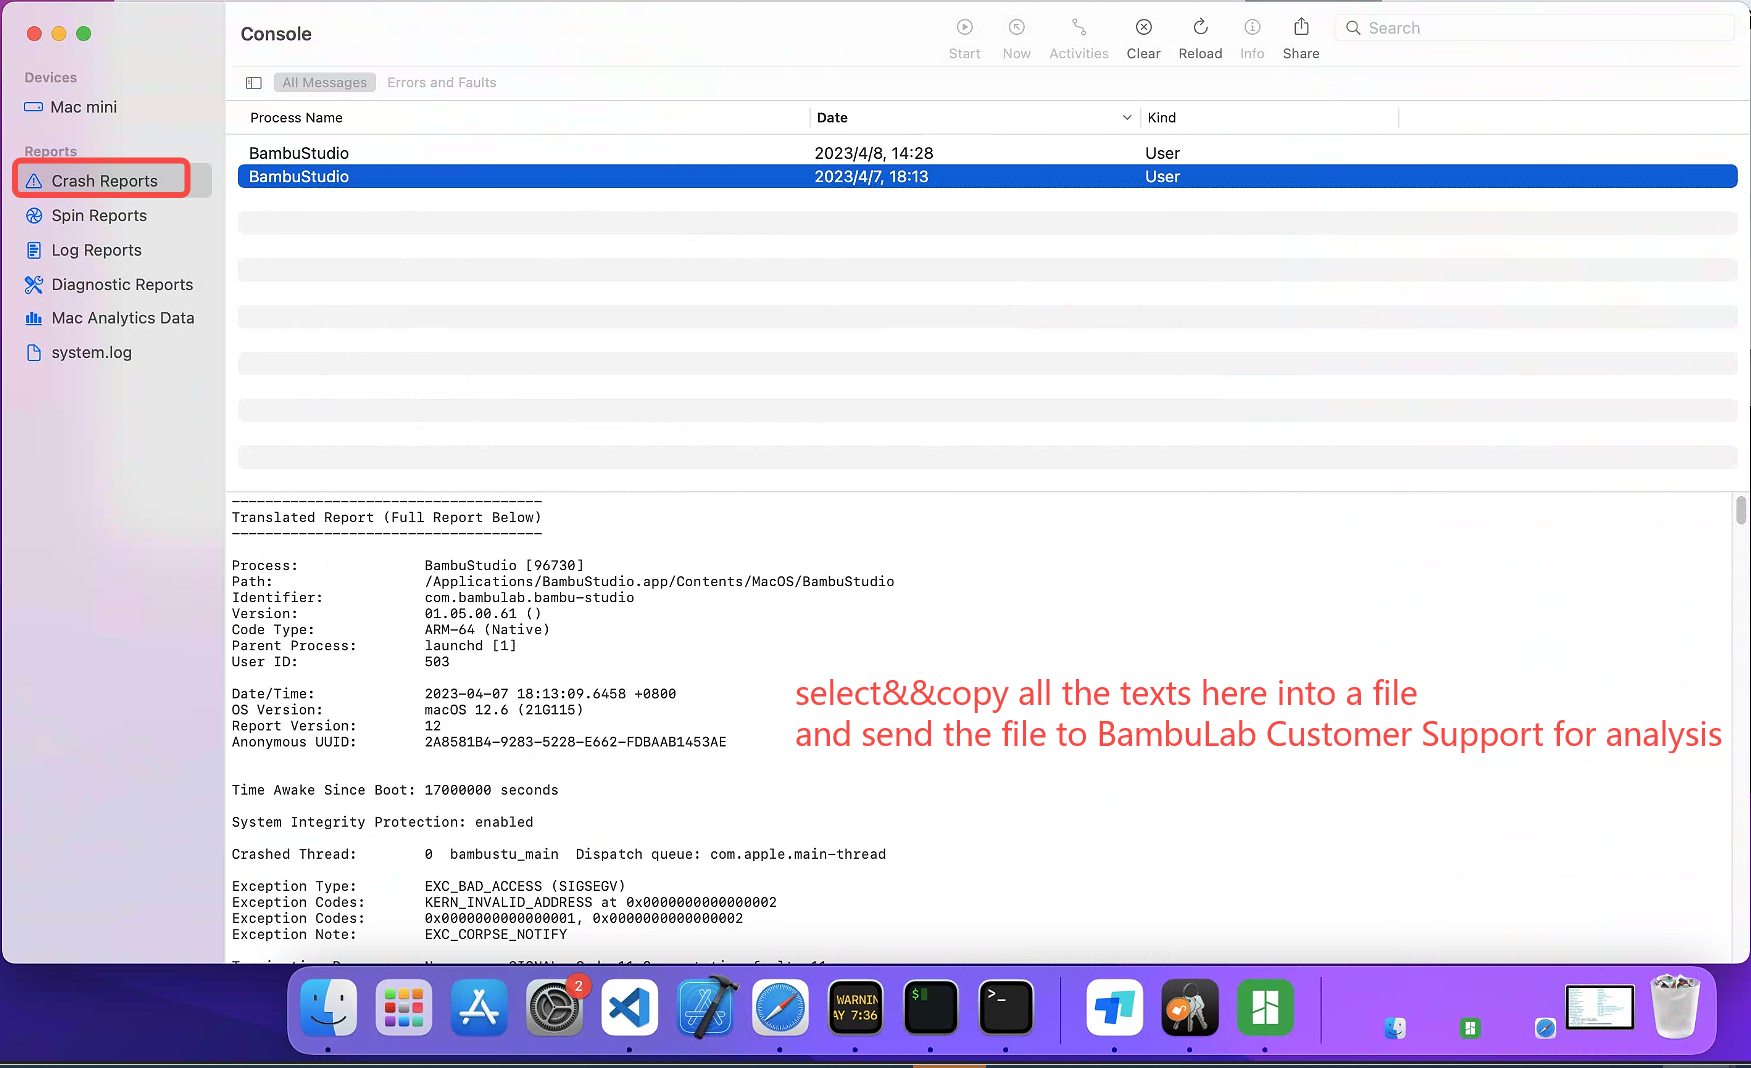The width and height of the screenshot is (1751, 1068).
Task: Open Finder from the Dock
Action: point(329,1008)
